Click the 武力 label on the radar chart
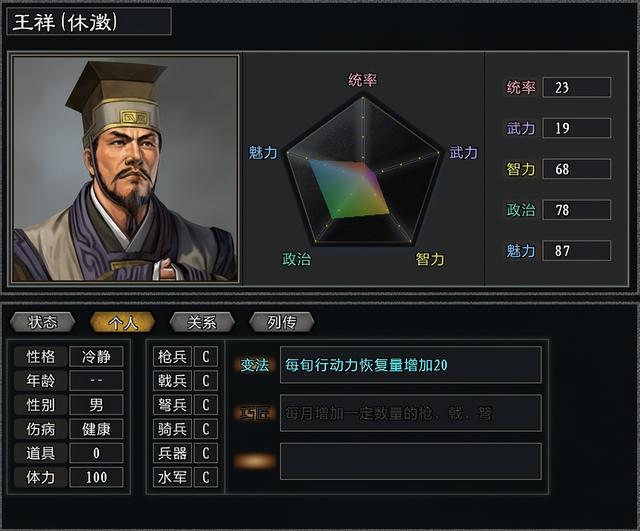 (463, 152)
